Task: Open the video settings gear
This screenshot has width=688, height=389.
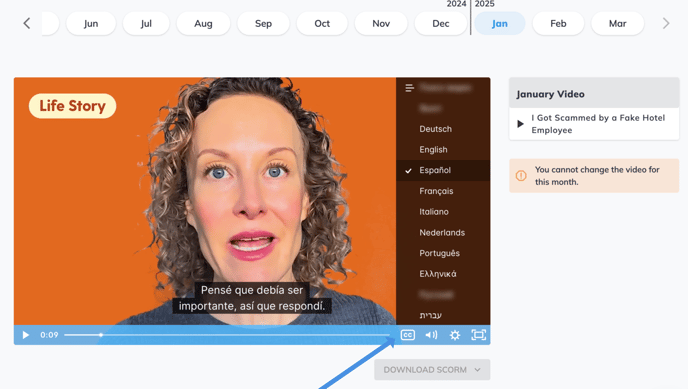Action: [x=455, y=335]
